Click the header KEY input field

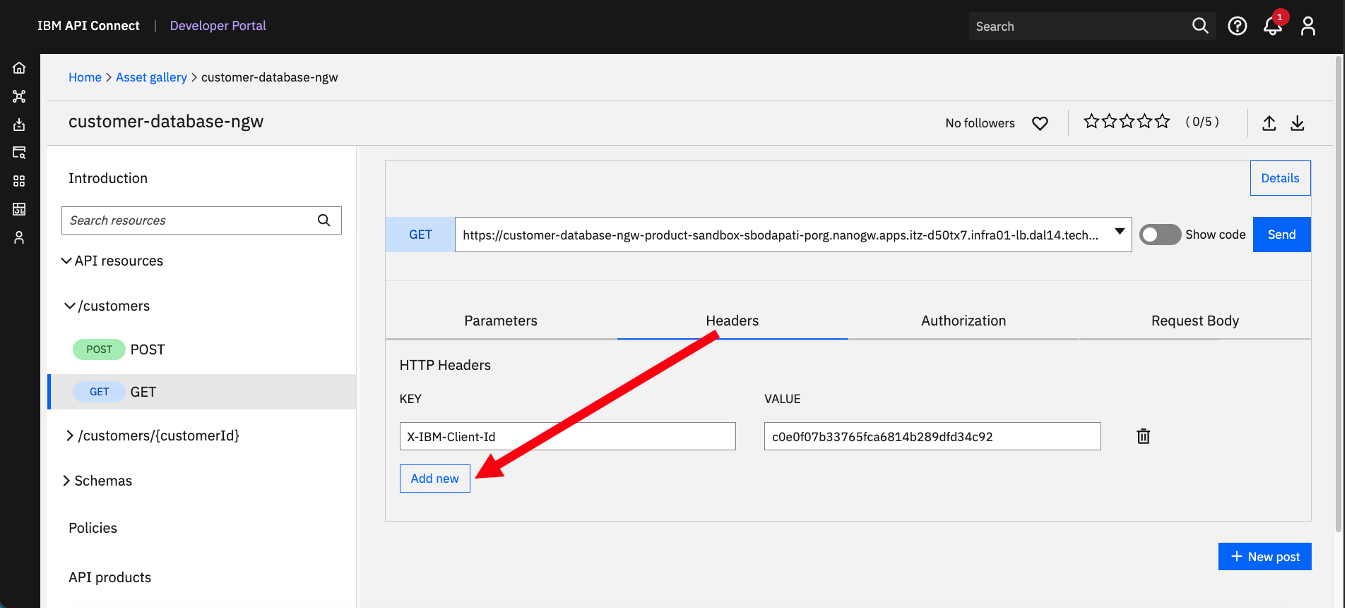567,436
